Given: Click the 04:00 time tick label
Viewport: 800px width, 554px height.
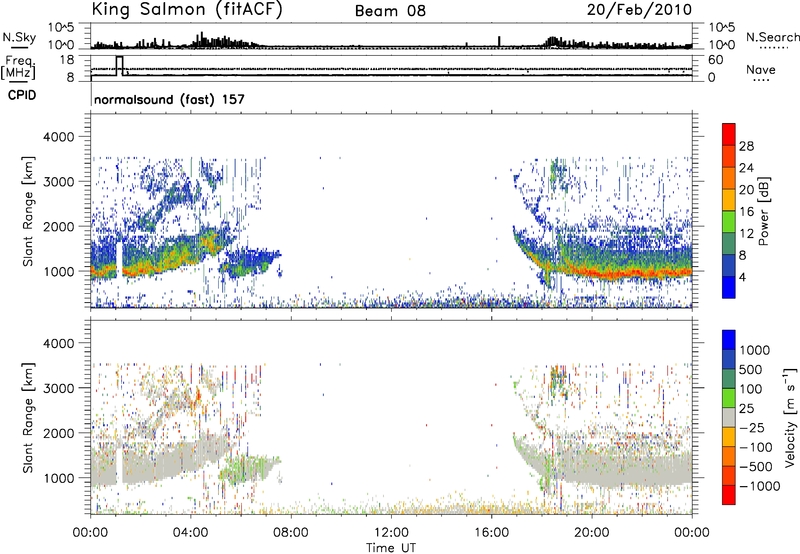Looking at the screenshot, I should [x=191, y=533].
